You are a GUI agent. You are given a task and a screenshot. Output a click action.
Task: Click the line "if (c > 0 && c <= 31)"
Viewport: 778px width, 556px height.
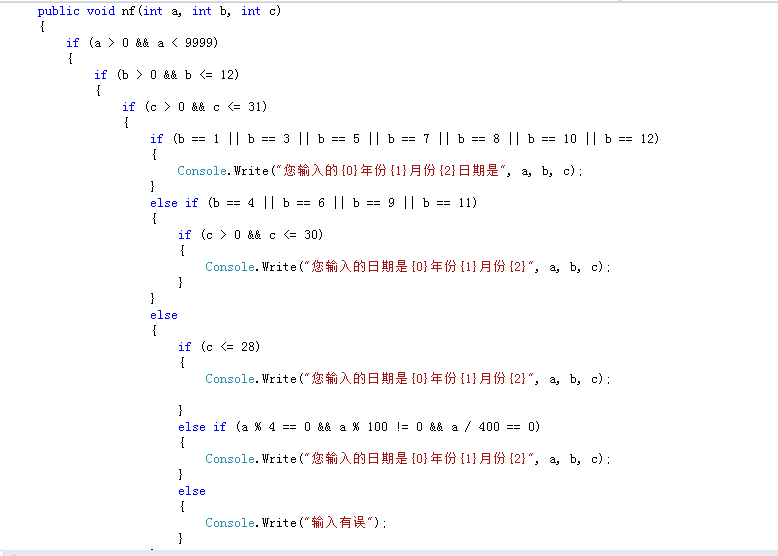click(194, 107)
